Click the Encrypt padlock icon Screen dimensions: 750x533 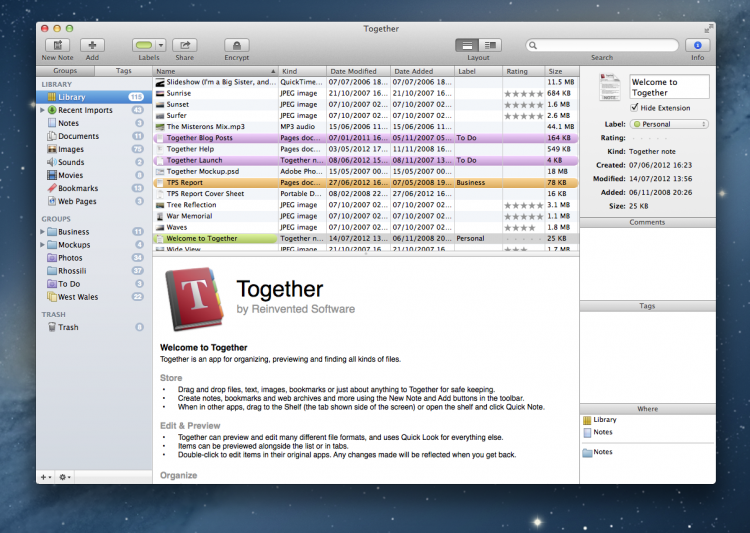point(237,45)
